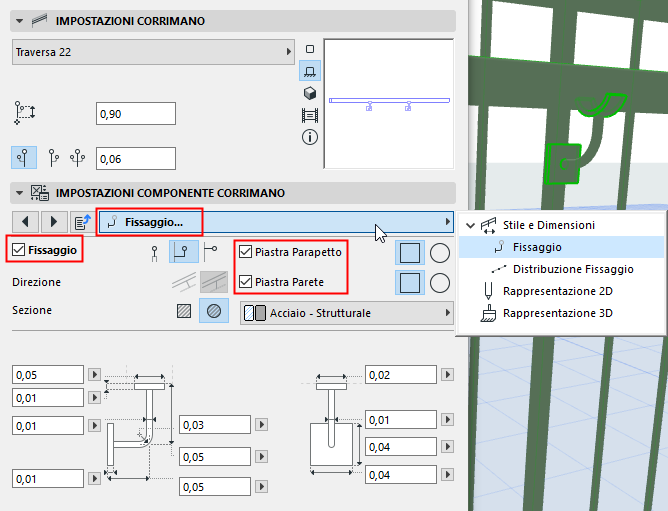
Task: Choose square shape for Piastra Parete
Action: click(410, 283)
